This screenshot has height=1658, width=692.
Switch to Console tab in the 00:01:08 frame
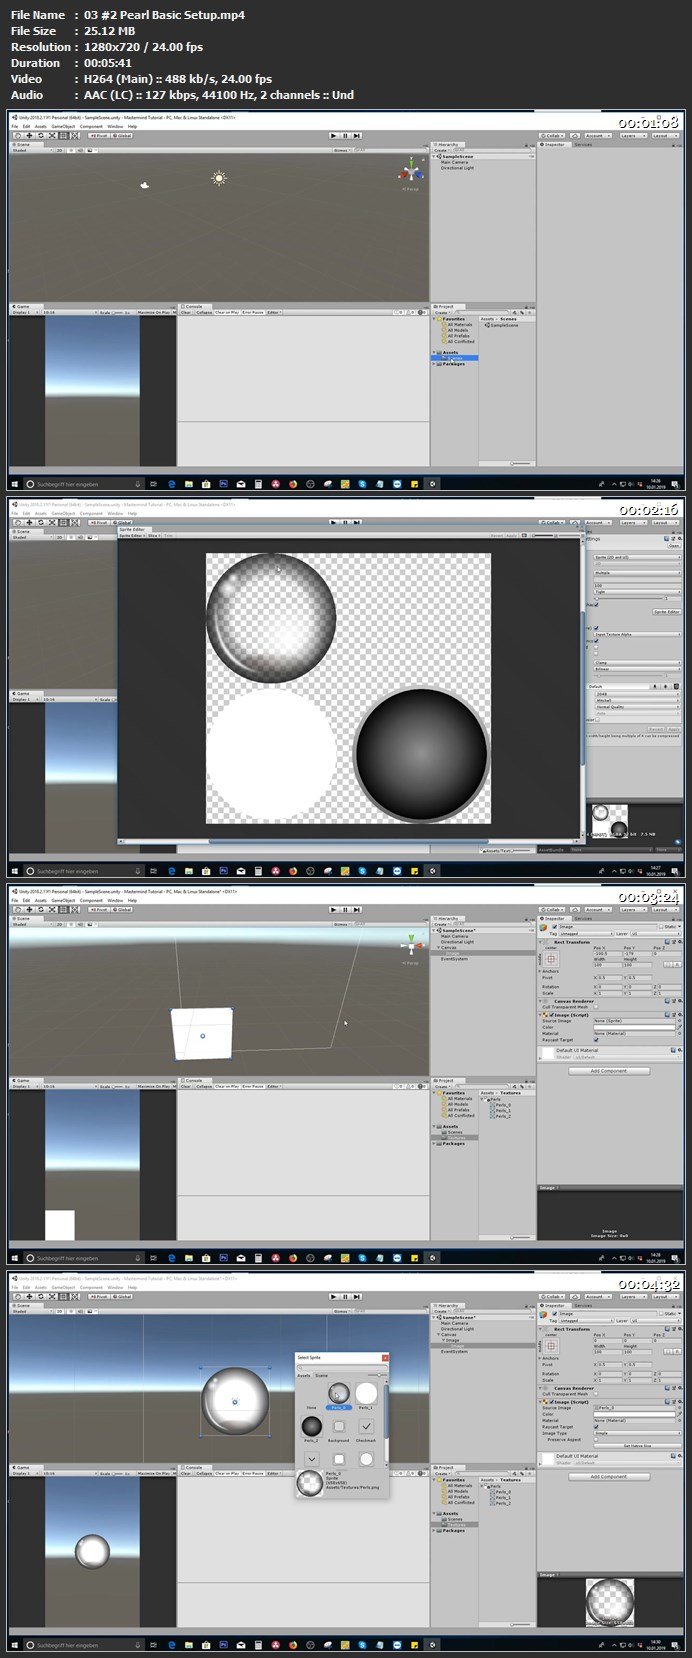tap(193, 306)
